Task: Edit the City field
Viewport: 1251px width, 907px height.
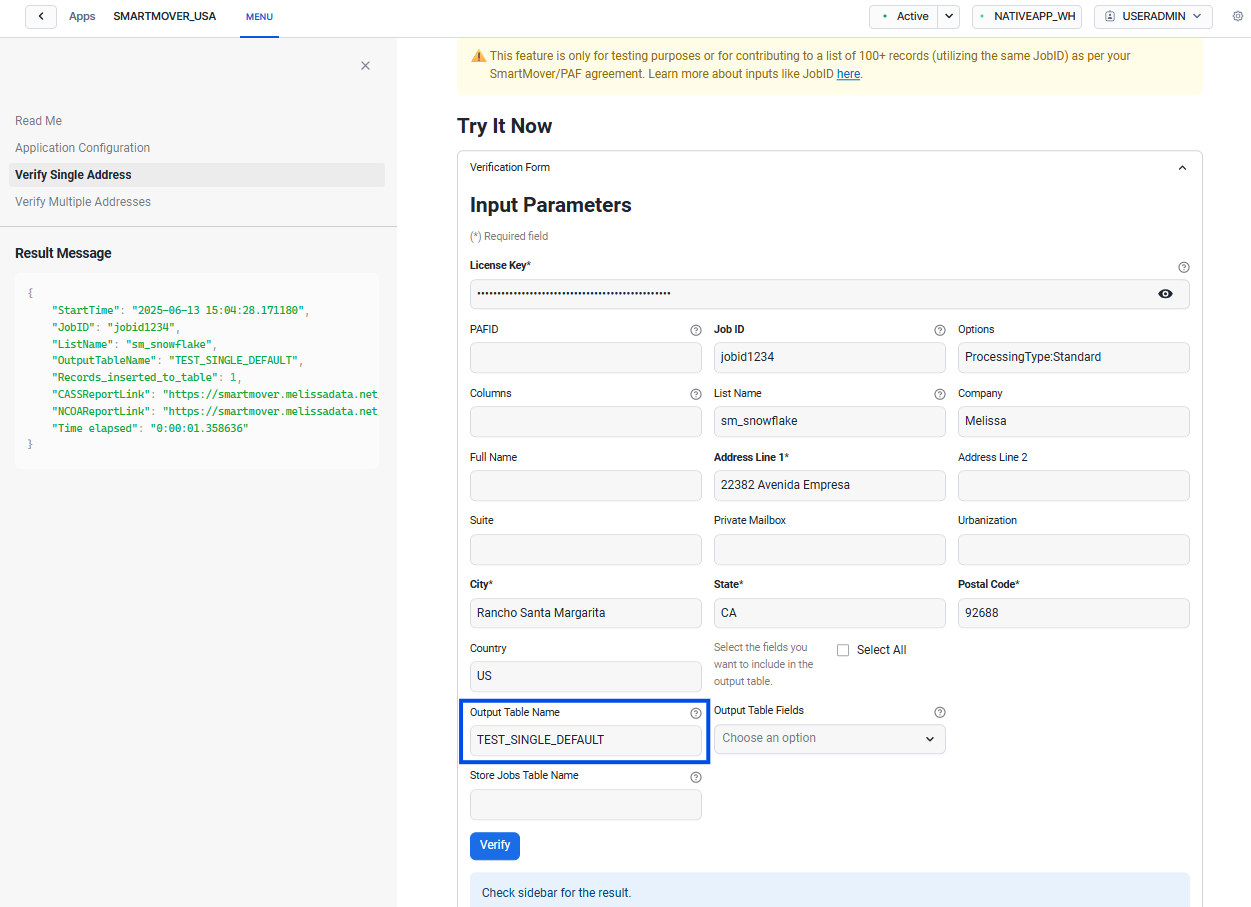Action: click(586, 613)
